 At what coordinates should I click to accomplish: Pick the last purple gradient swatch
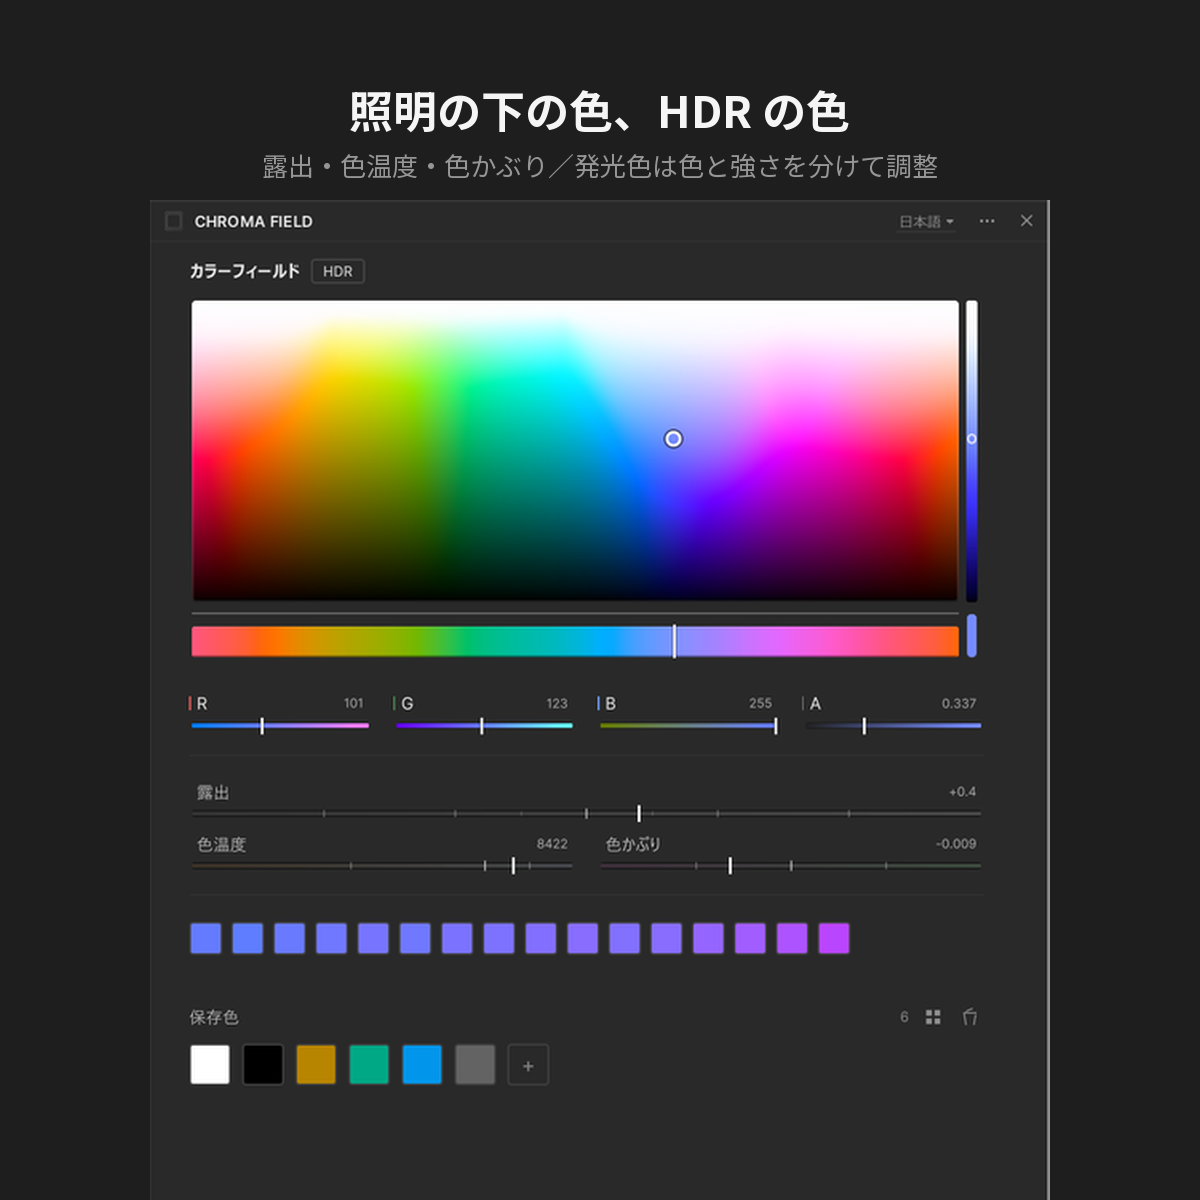tap(834, 938)
